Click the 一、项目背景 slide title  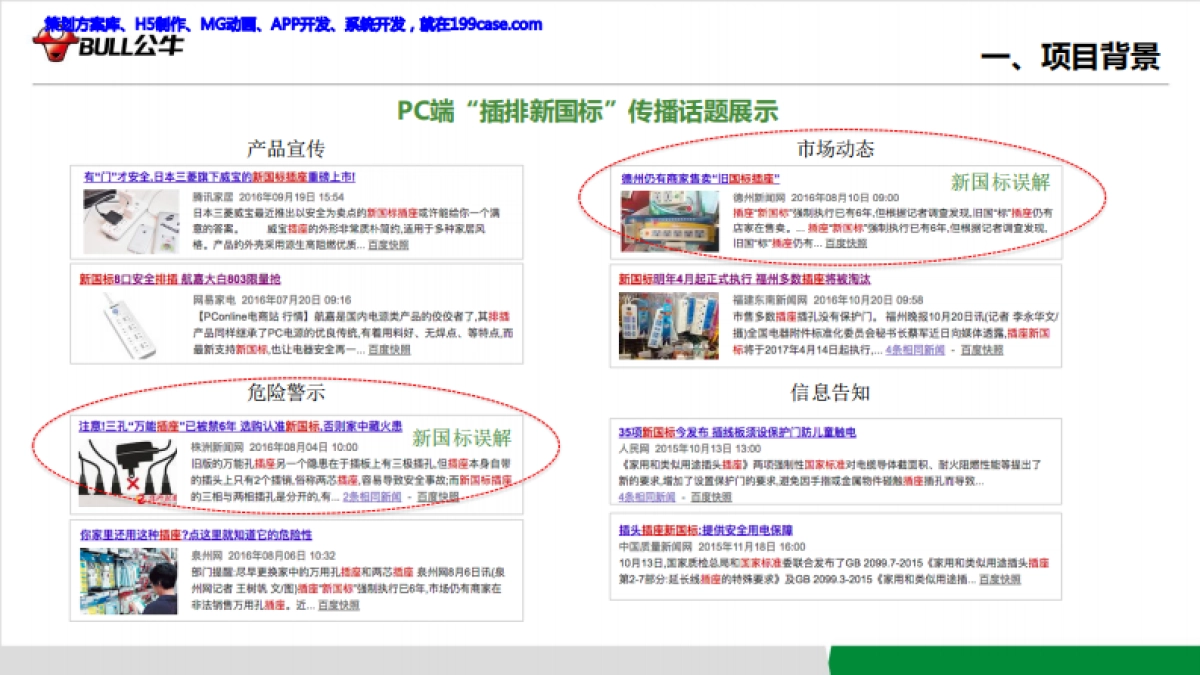click(x=1071, y=57)
